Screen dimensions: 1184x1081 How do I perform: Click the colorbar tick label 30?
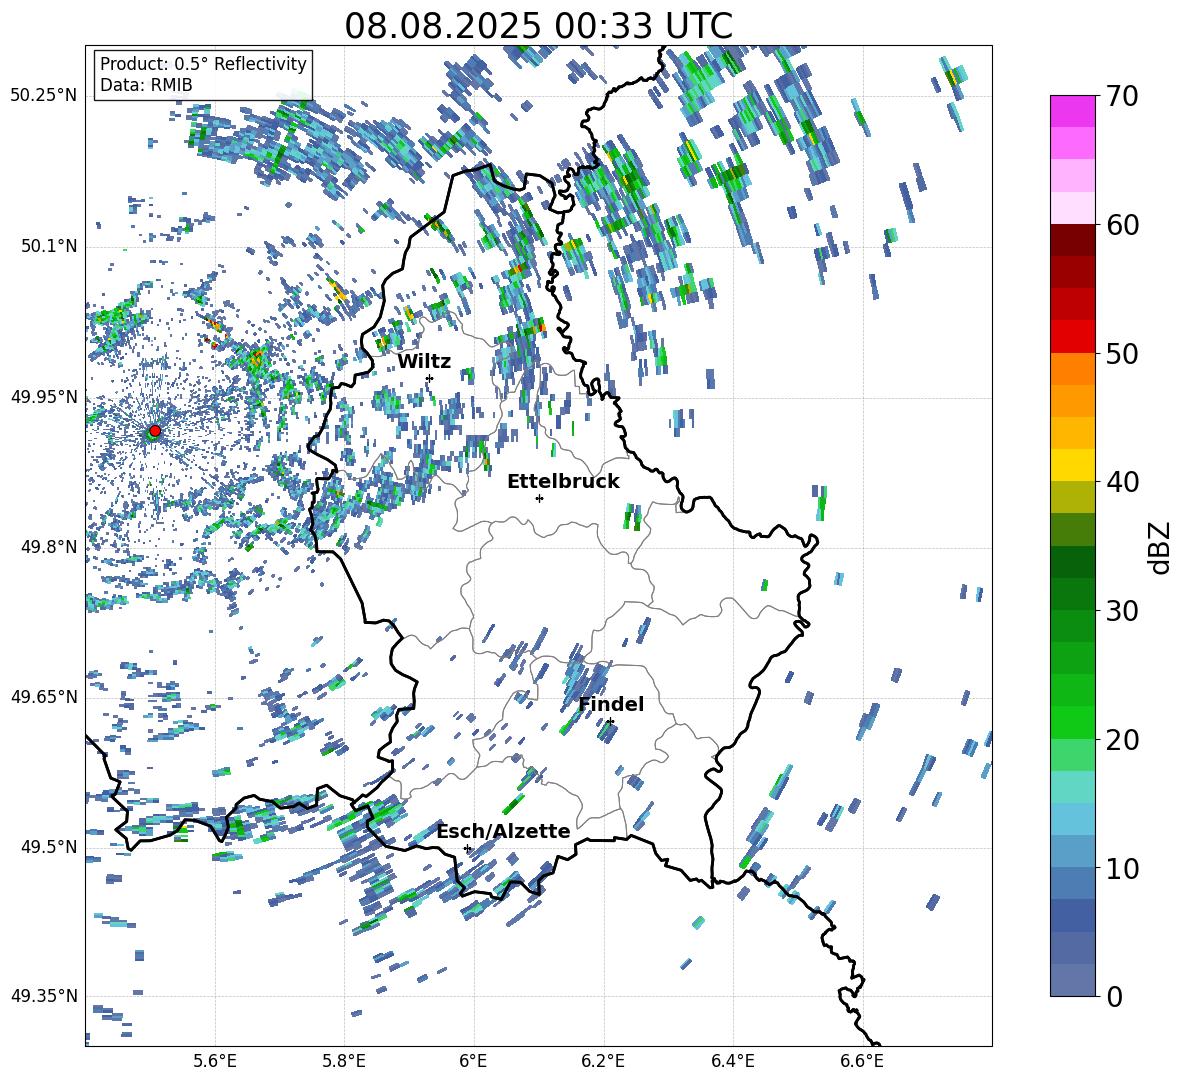tap(1122, 611)
